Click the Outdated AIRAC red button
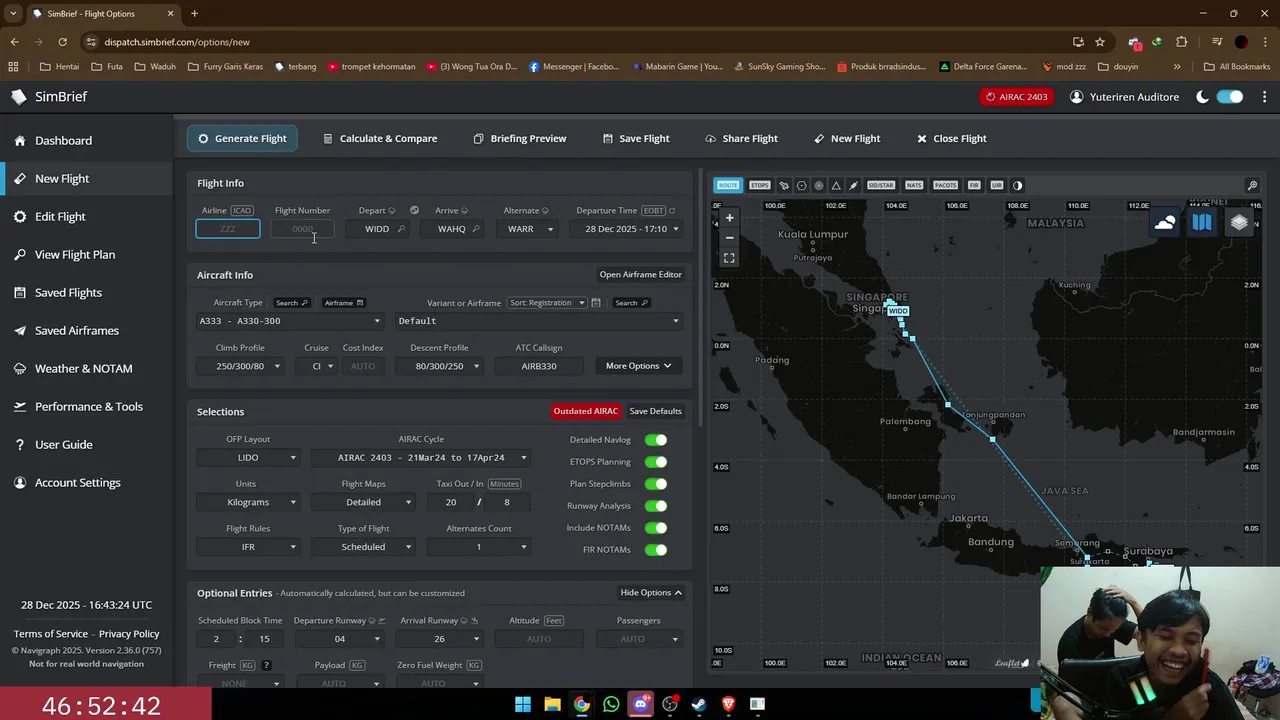This screenshot has width=1280, height=720. click(x=586, y=411)
